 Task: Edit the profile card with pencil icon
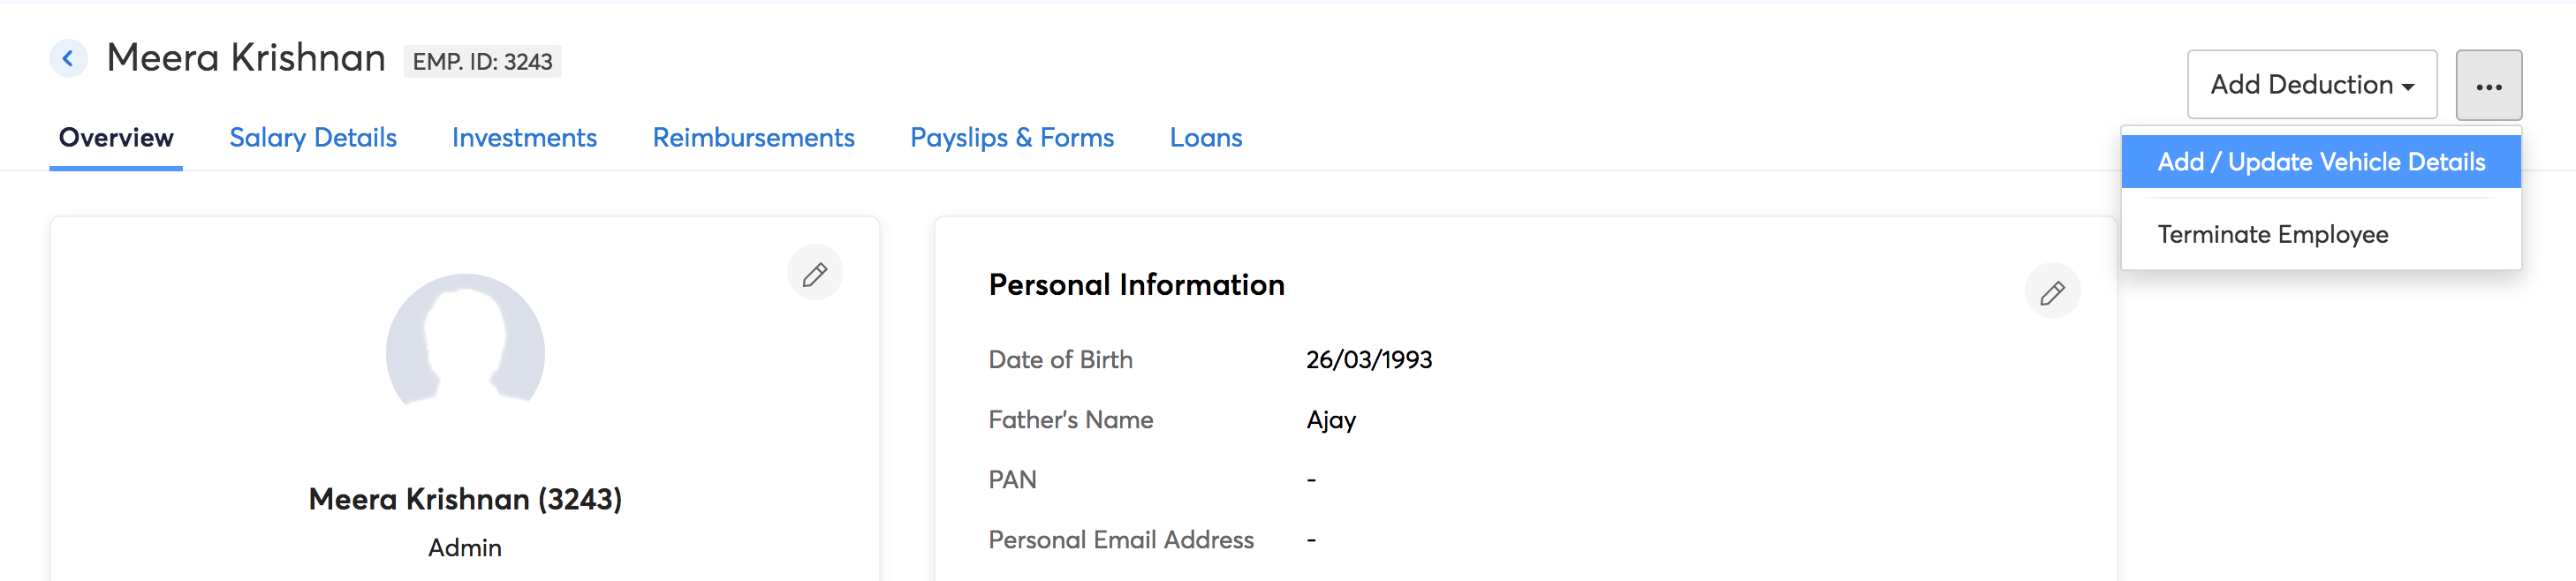click(815, 273)
